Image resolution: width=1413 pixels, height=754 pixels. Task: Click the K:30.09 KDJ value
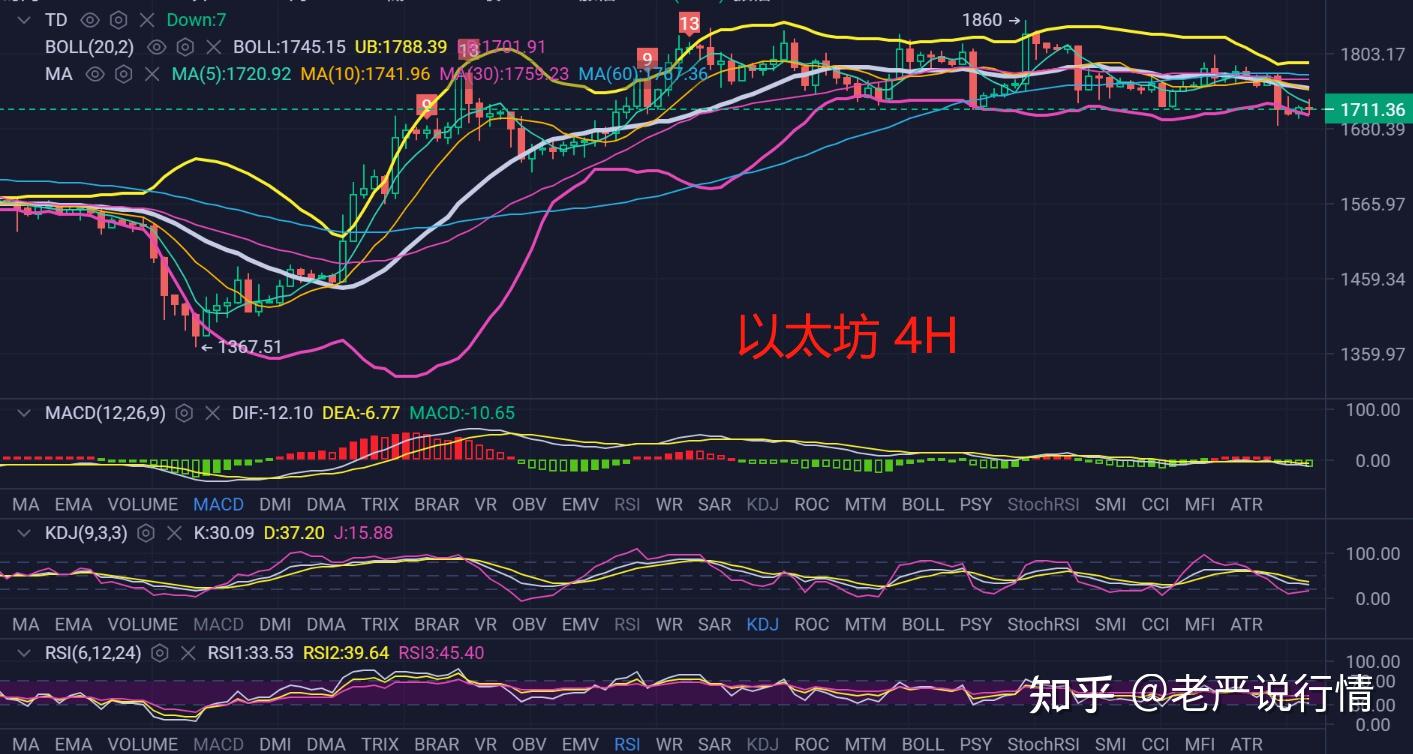[x=225, y=533]
